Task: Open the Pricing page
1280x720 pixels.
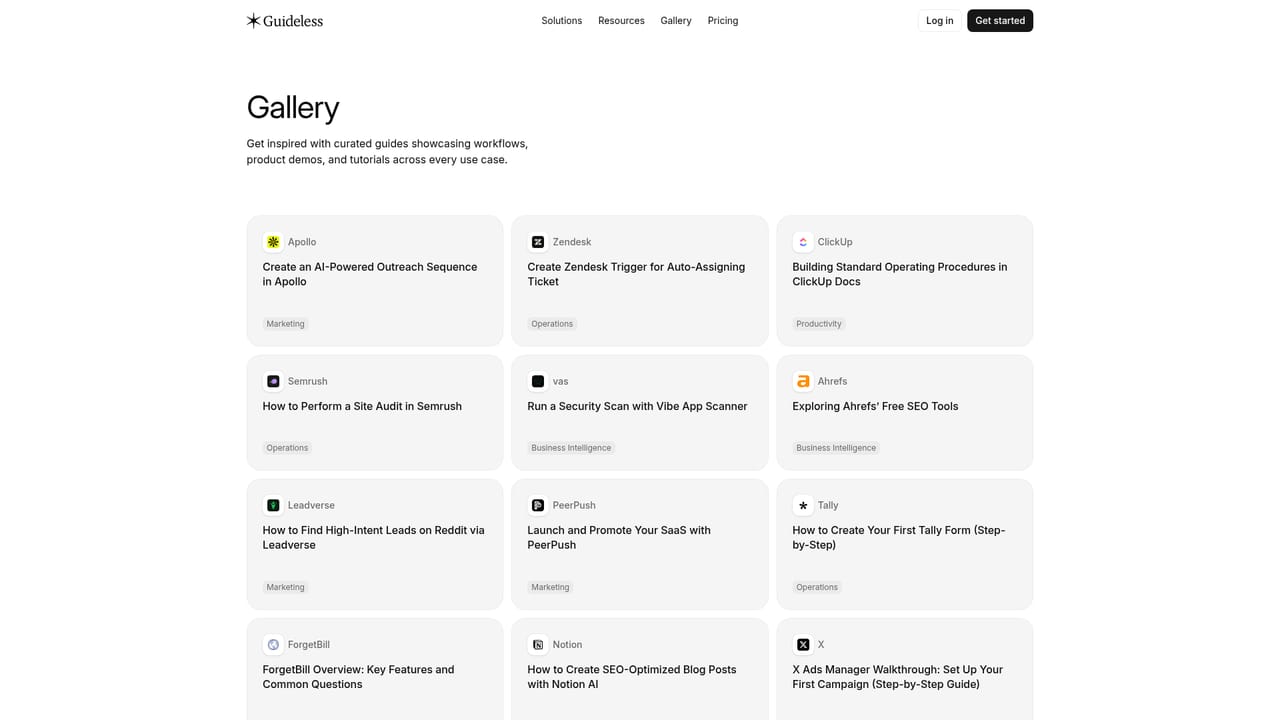Action: pyautogui.click(x=723, y=20)
